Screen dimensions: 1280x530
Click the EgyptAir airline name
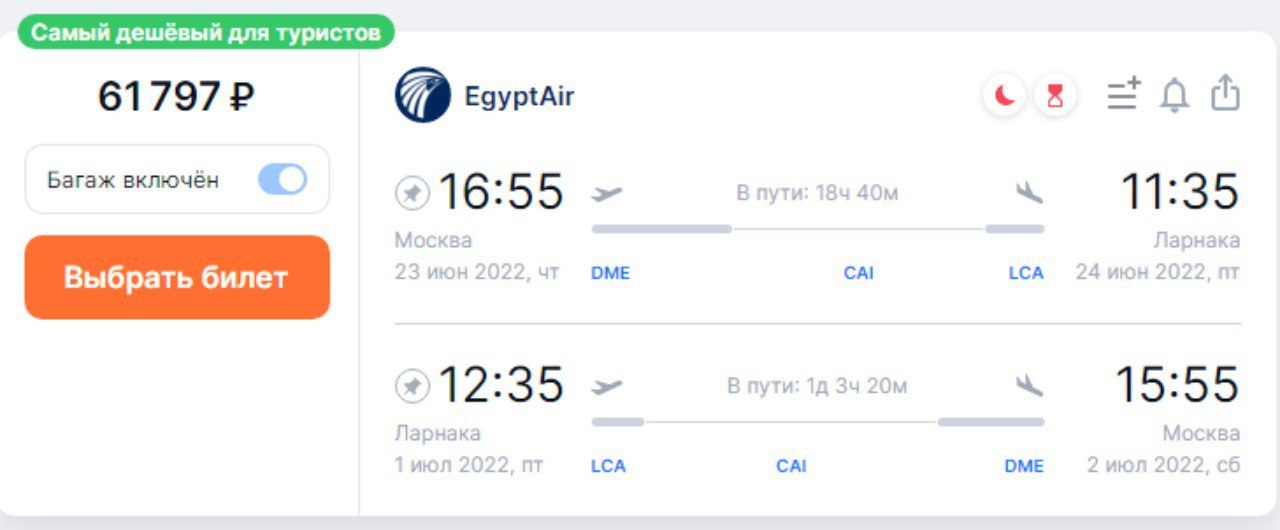click(x=519, y=96)
